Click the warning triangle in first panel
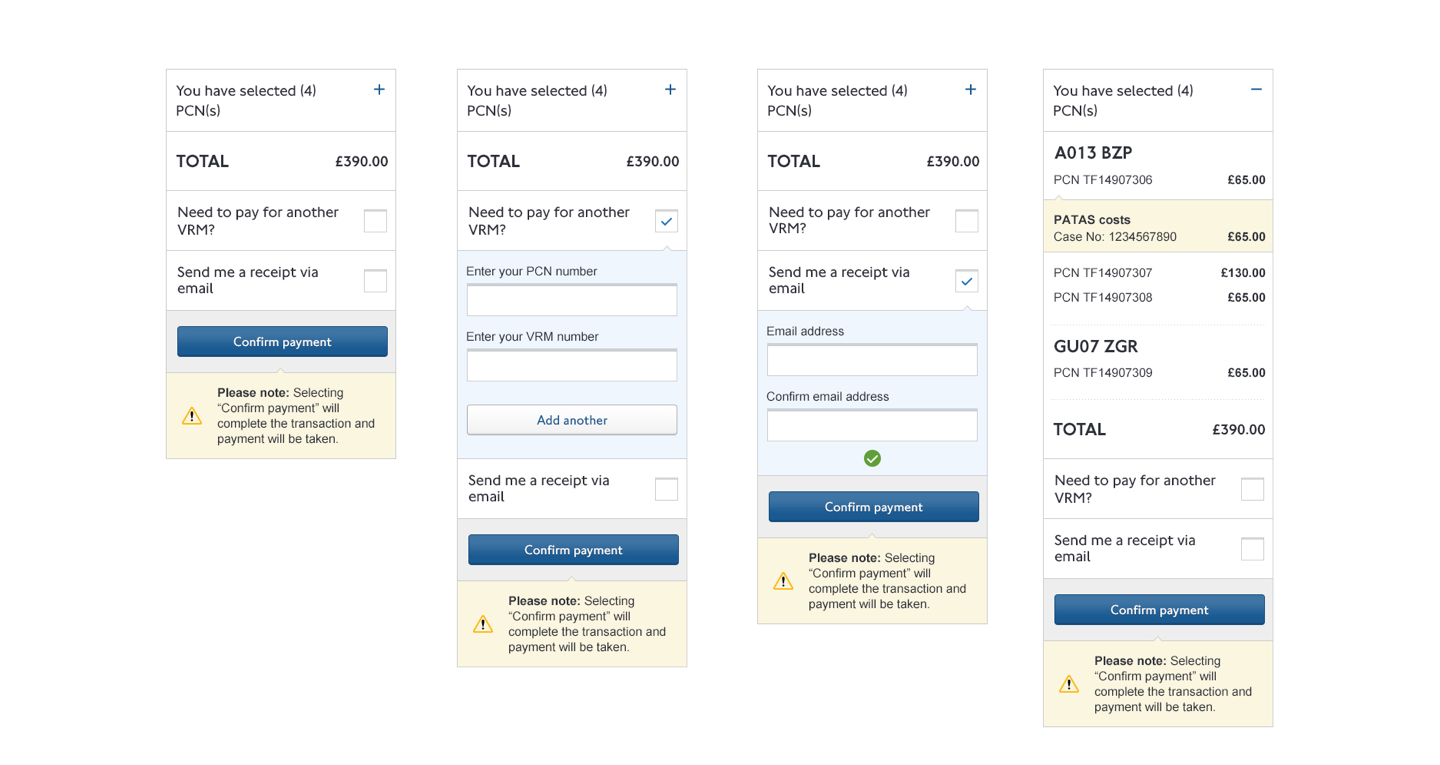The width and height of the screenshot is (1440, 765). click(x=192, y=416)
